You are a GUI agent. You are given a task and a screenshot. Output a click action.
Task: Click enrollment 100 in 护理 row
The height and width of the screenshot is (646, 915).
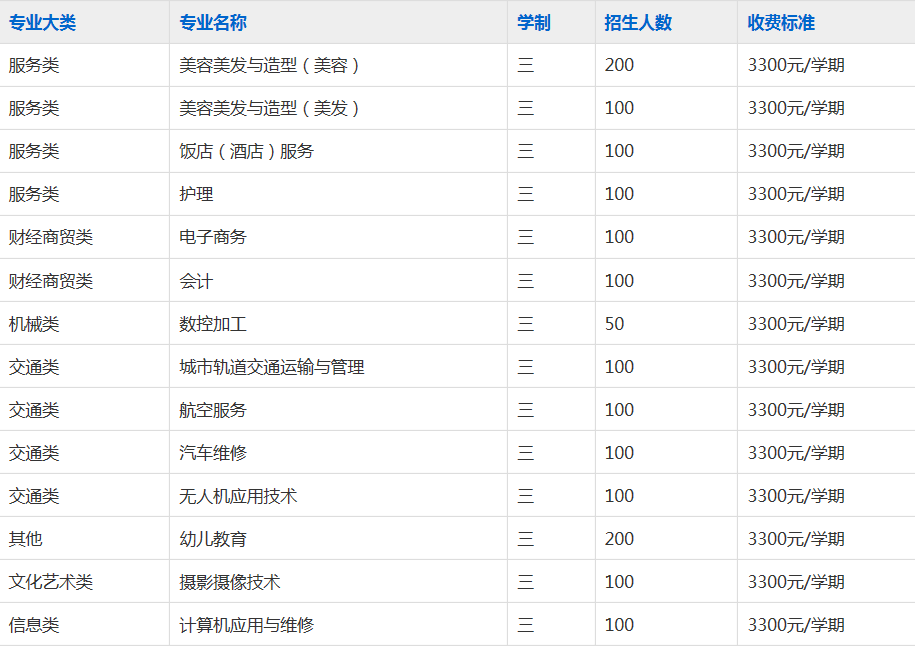[x=619, y=194]
